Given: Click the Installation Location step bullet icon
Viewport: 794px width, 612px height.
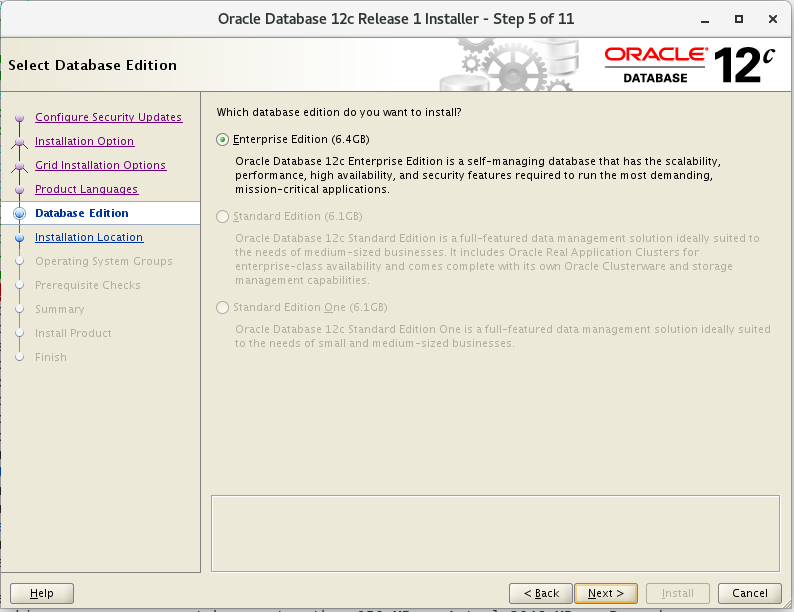Looking at the screenshot, I should (x=19, y=238).
